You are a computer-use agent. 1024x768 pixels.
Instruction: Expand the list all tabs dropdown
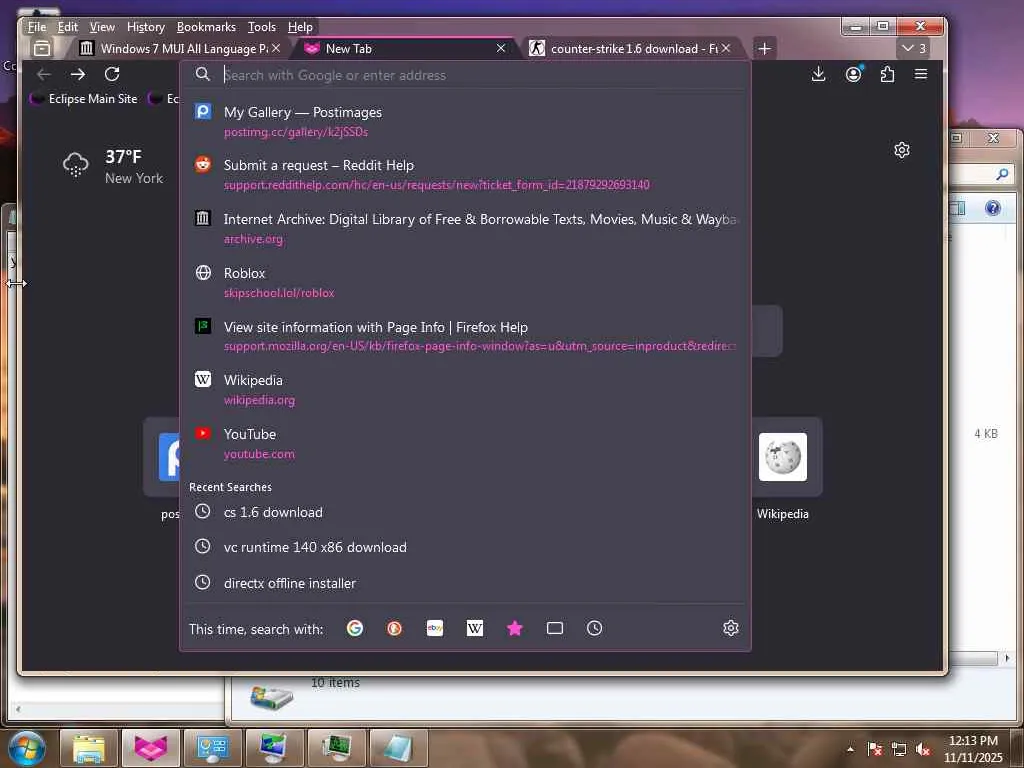click(x=914, y=48)
